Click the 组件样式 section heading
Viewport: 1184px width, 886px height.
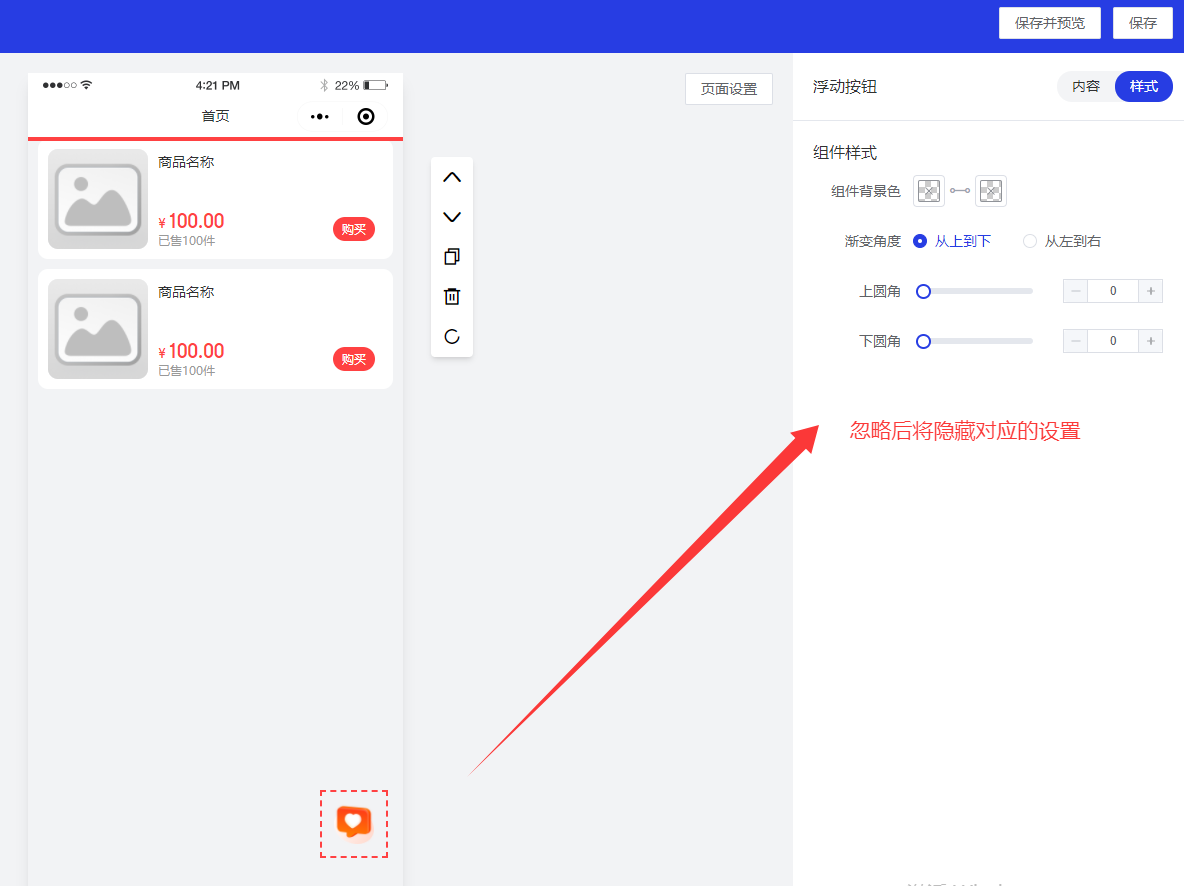pos(844,153)
